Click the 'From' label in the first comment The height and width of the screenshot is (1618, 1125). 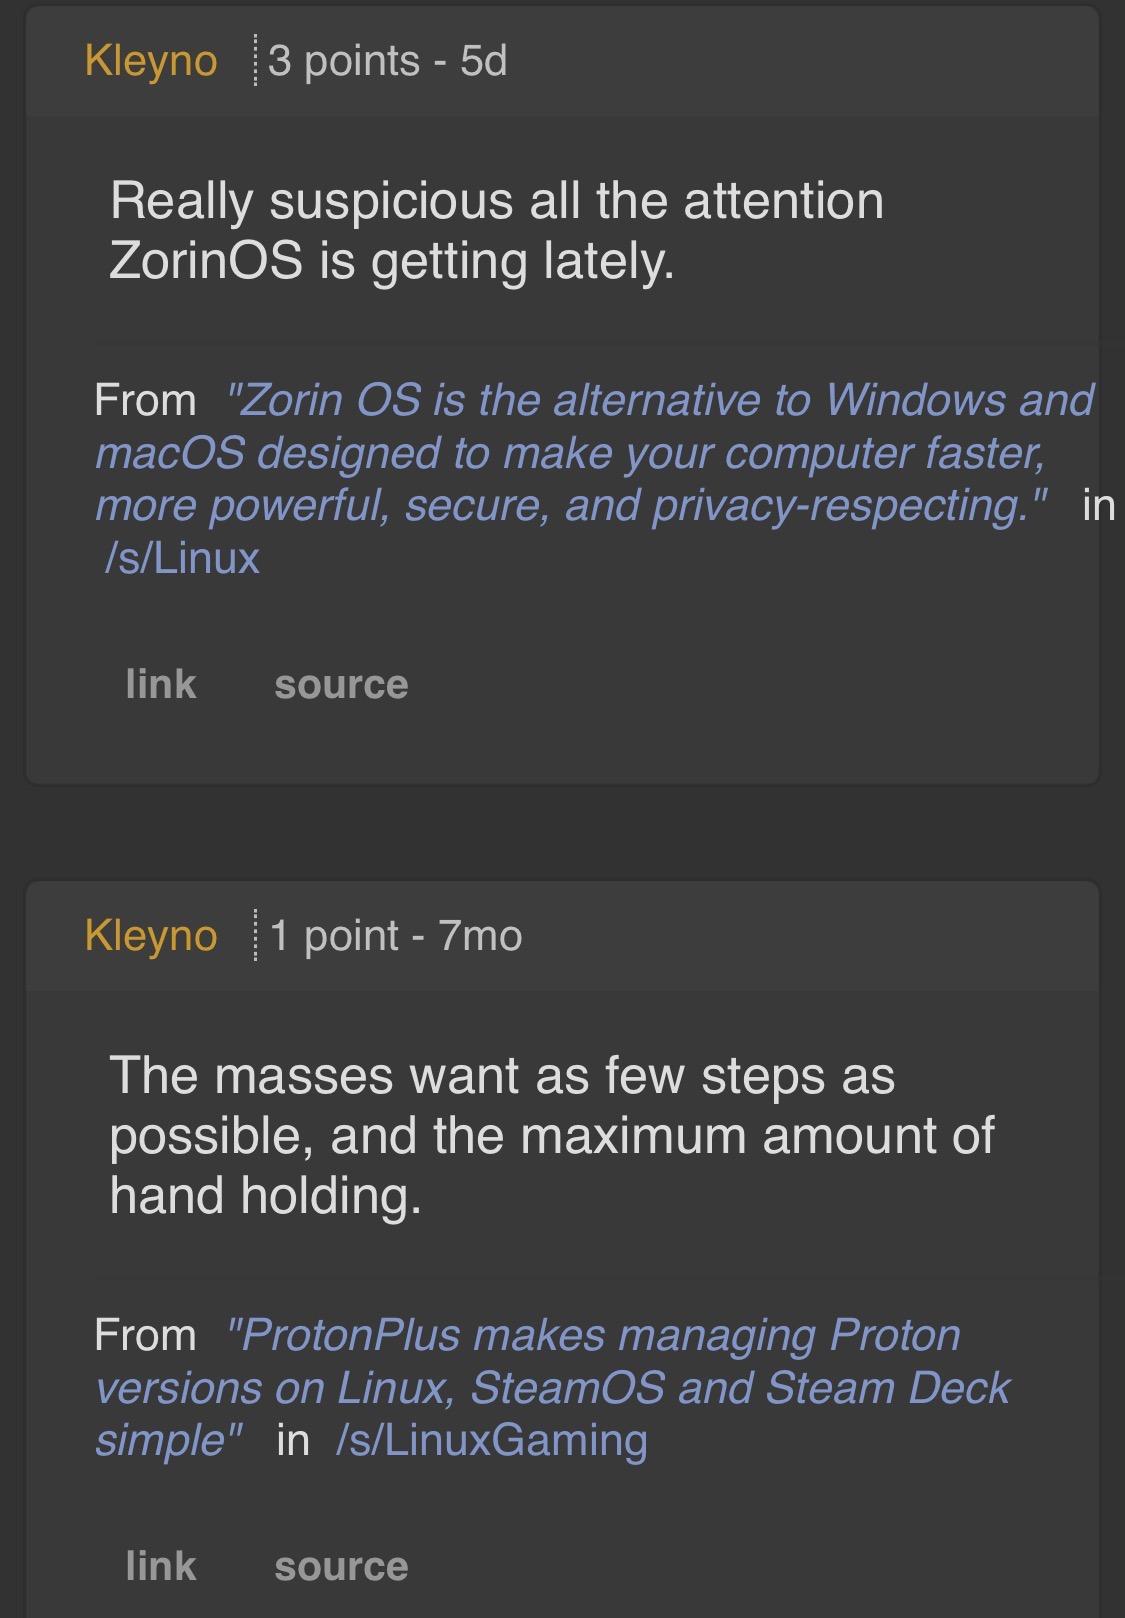point(144,400)
